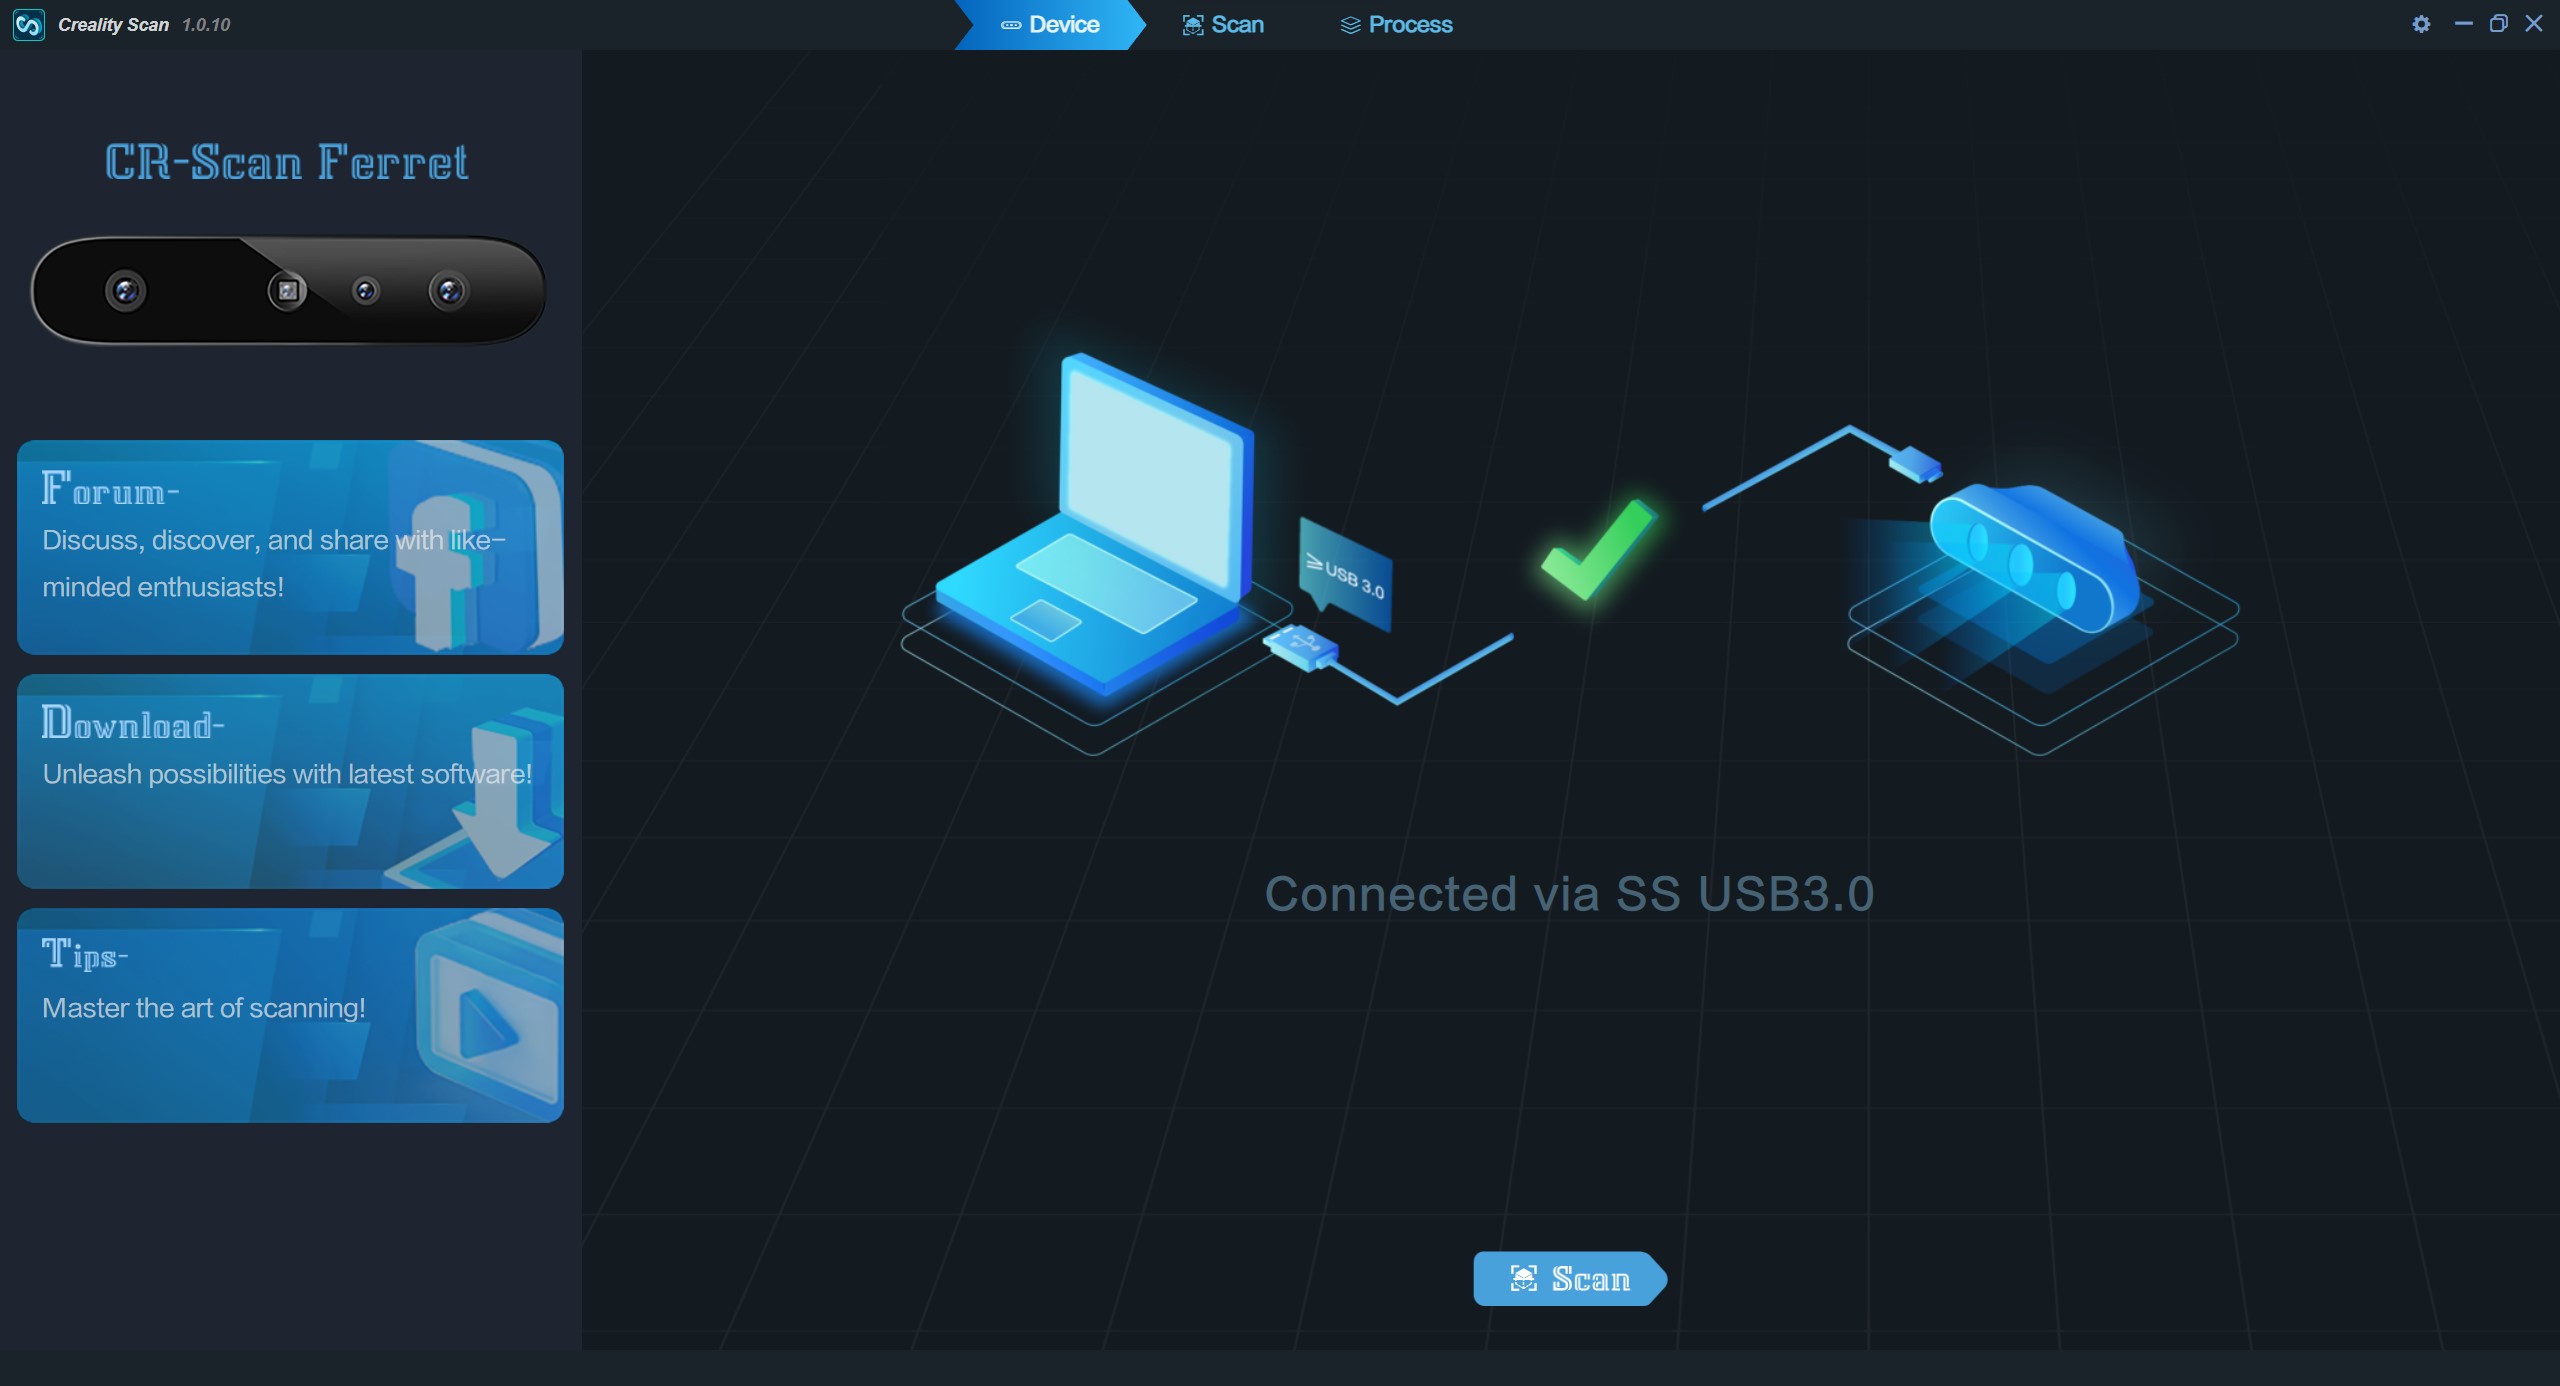Close the Creality Scan window
This screenshot has width=2560, height=1386.
pos(2533,23)
